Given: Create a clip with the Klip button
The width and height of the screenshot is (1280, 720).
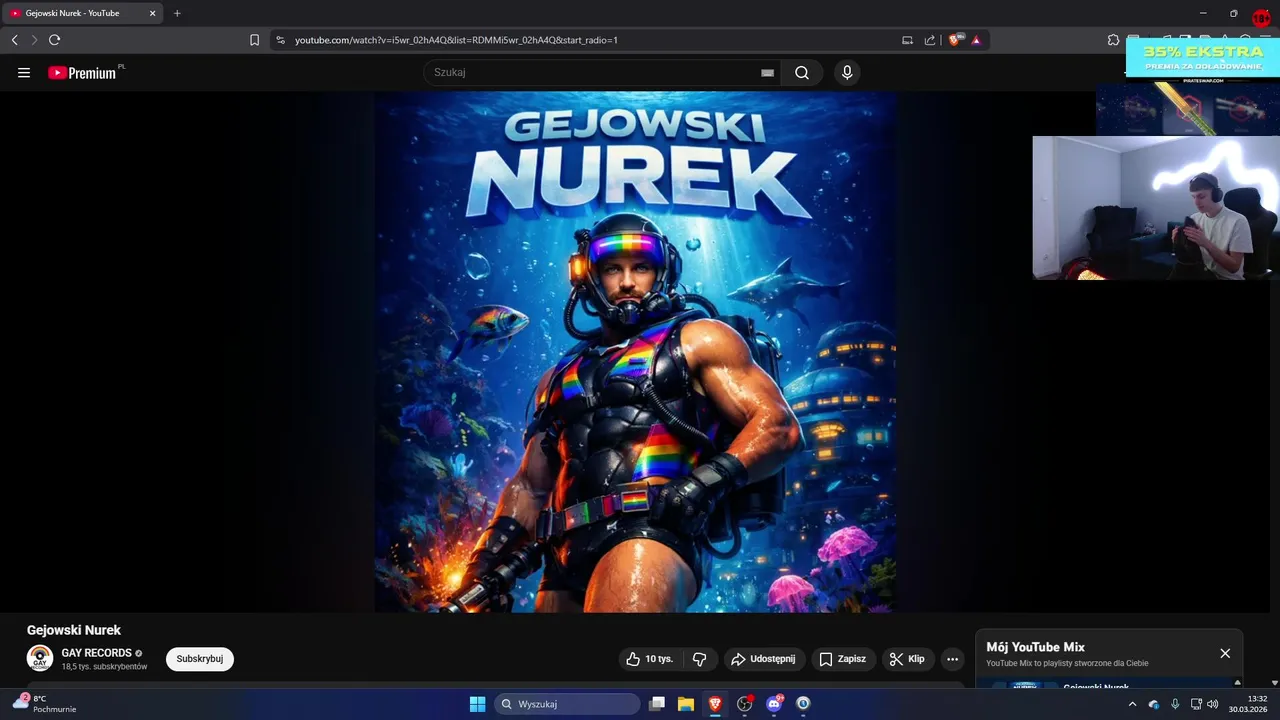Looking at the screenshot, I should click(908, 659).
